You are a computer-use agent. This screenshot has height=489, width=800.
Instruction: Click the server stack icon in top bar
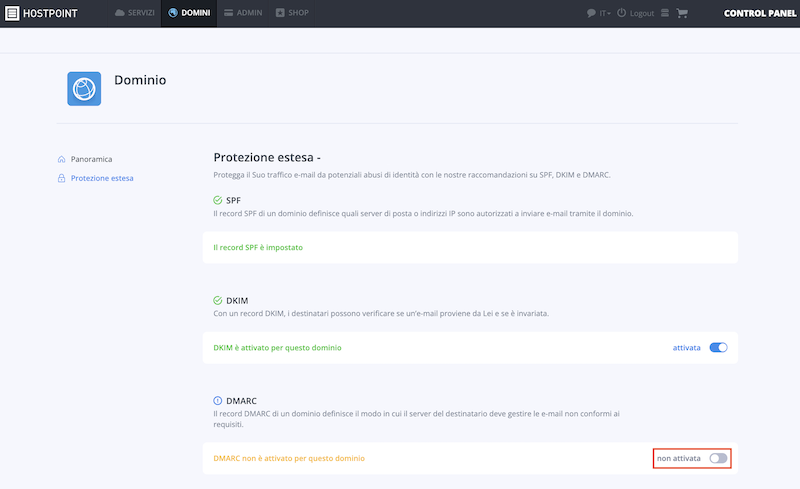click(665, 13)
